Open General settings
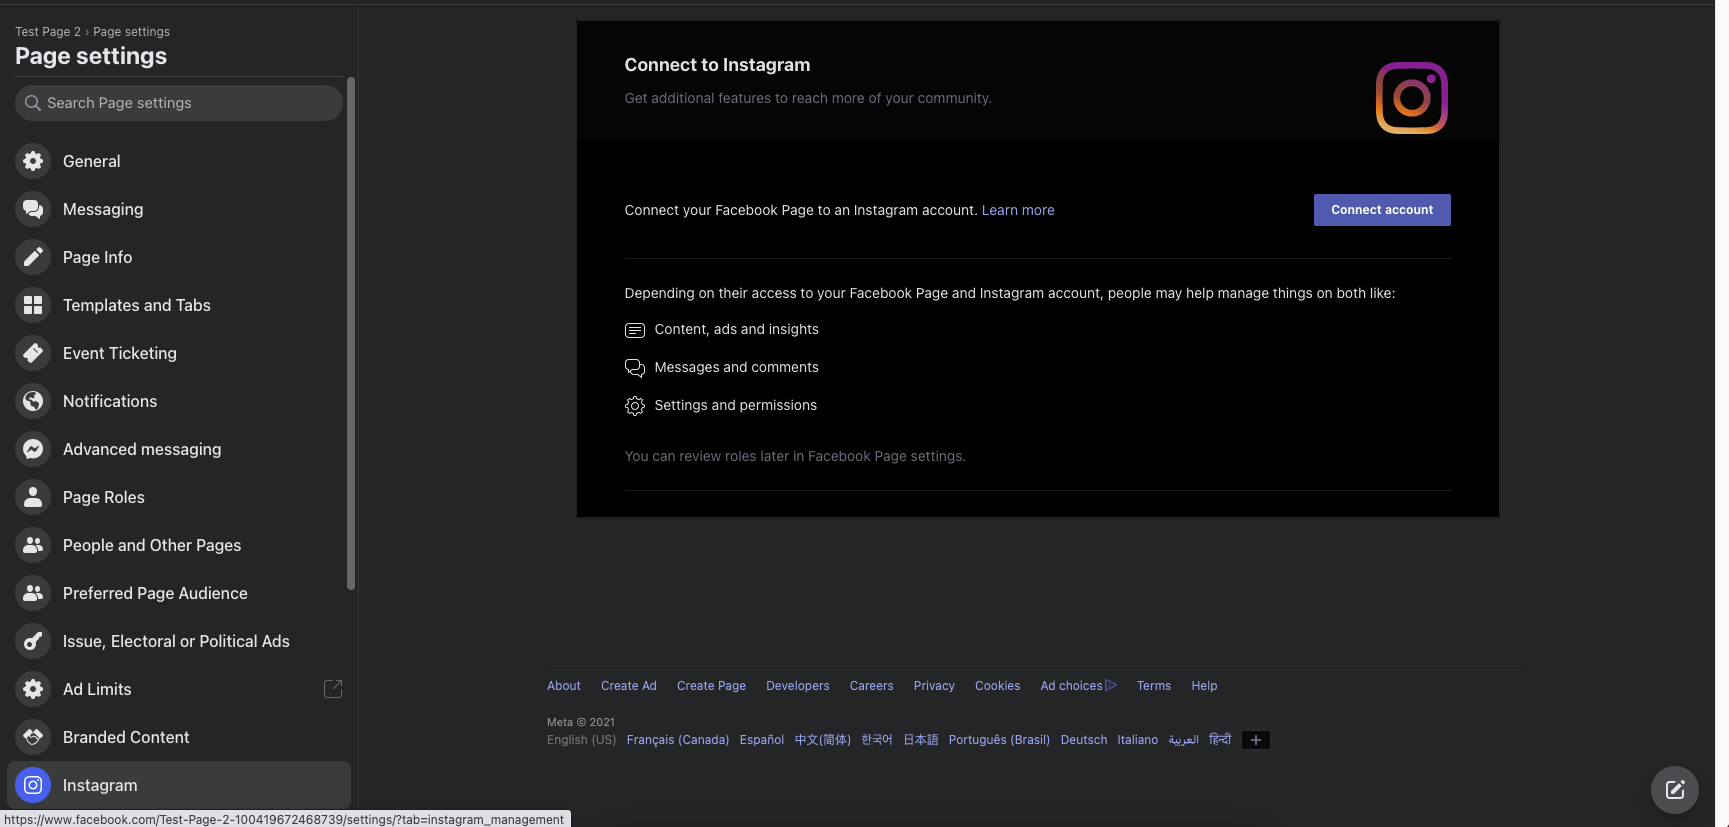Viewport: 1729px width, 827px height. (x=179, y=161)
